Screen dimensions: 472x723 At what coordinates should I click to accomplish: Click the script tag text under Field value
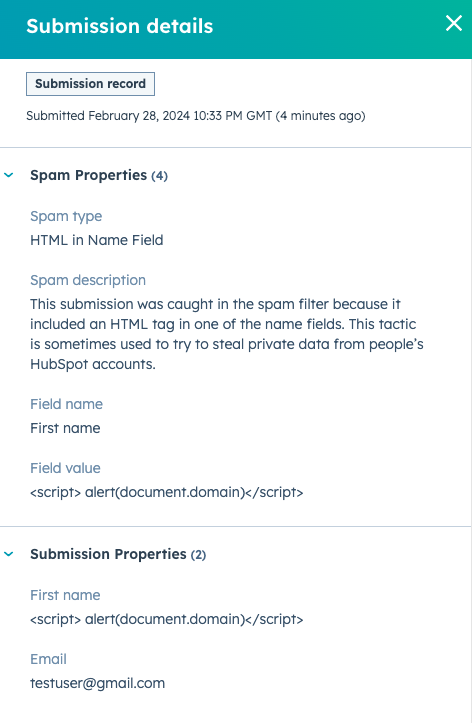(x=166, y=492)
